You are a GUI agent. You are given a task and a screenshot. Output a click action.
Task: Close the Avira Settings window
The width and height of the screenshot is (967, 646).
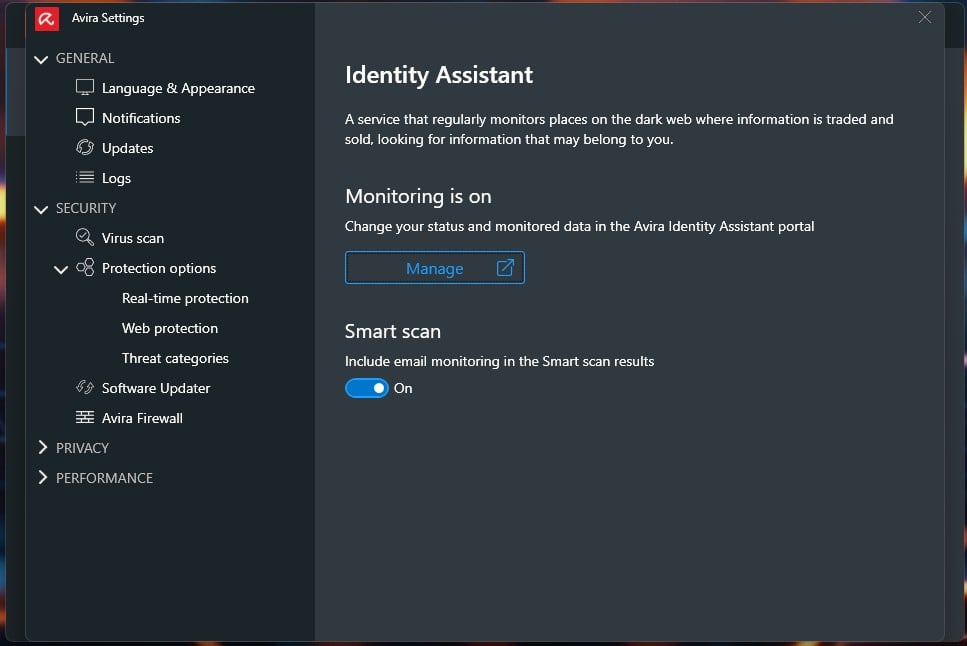pyautogui.click(x=924, y=17)
